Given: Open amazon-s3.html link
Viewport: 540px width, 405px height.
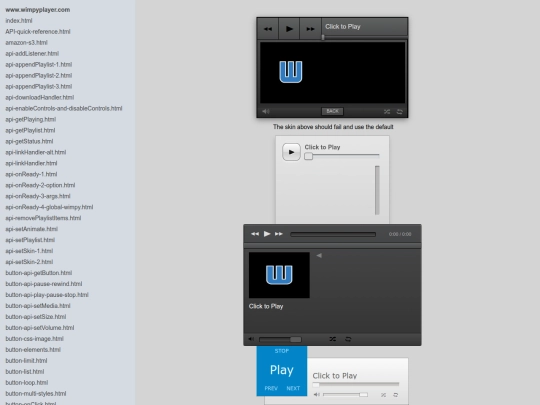Looking at the screenshot, I should click(26, 43).
